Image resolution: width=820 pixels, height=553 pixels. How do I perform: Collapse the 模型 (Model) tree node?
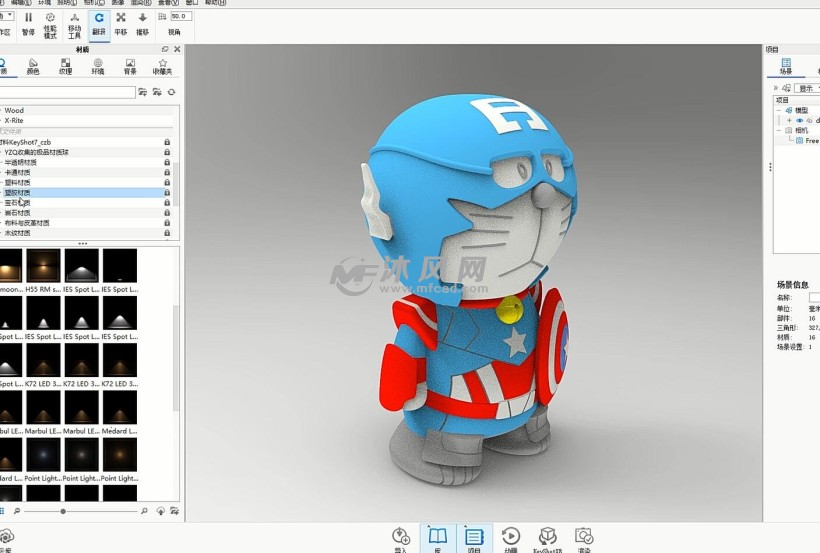pyautogui.click(x=779, y=110)
